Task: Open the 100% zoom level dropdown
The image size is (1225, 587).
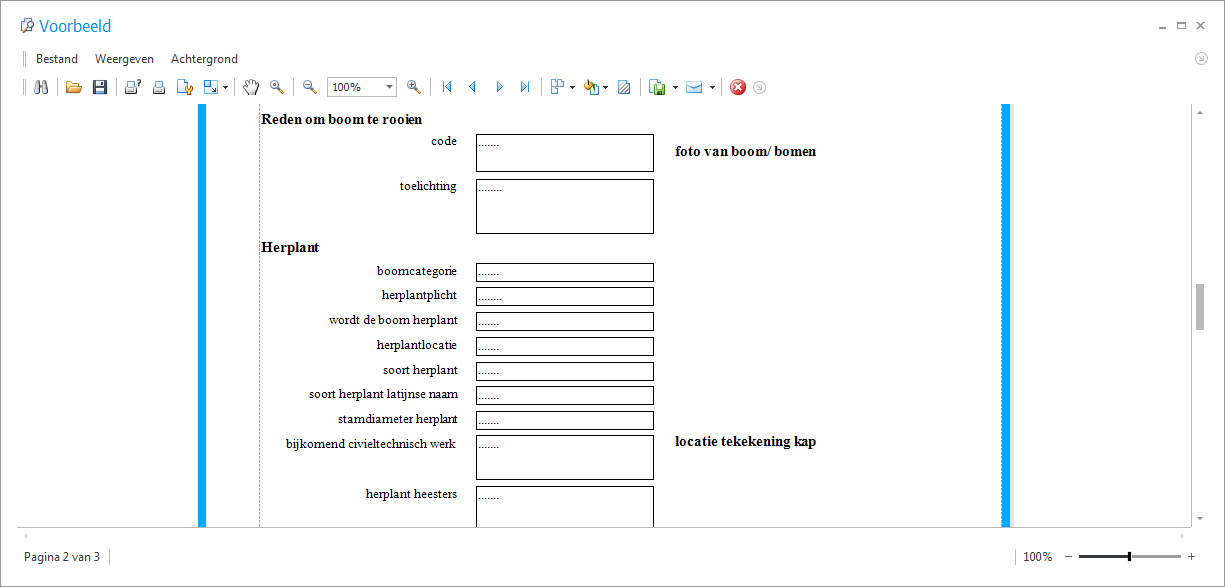Action: click(x=389, y=87)
